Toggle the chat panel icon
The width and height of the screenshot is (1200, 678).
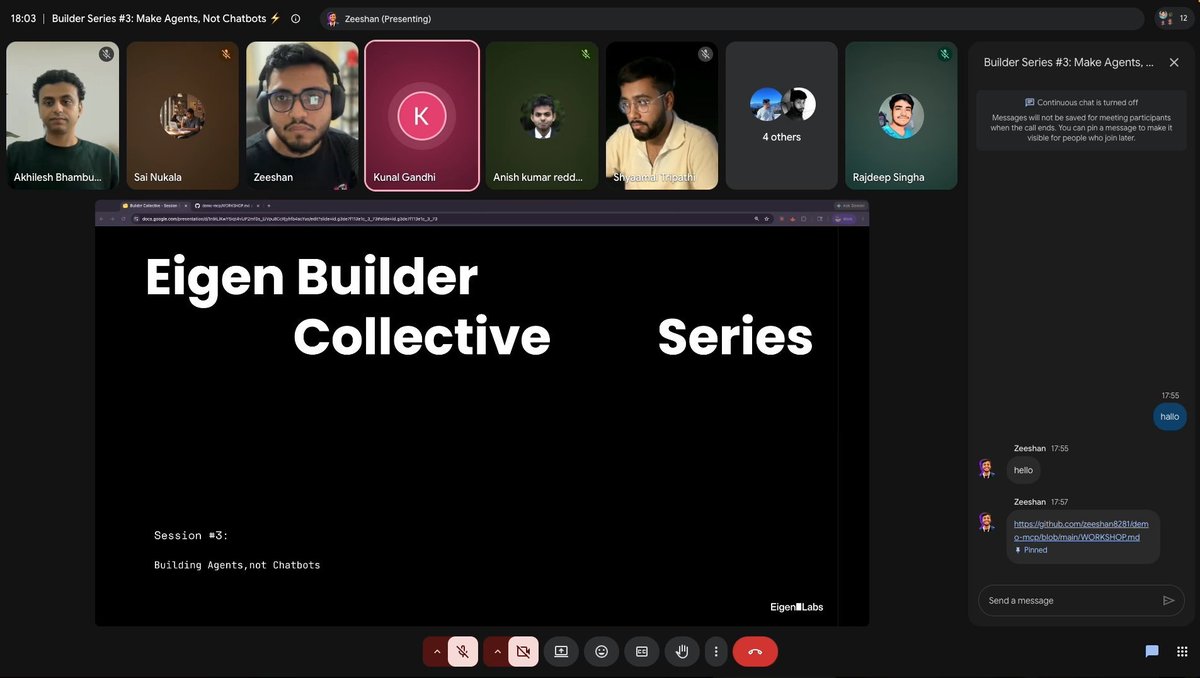click(1152, 651)
